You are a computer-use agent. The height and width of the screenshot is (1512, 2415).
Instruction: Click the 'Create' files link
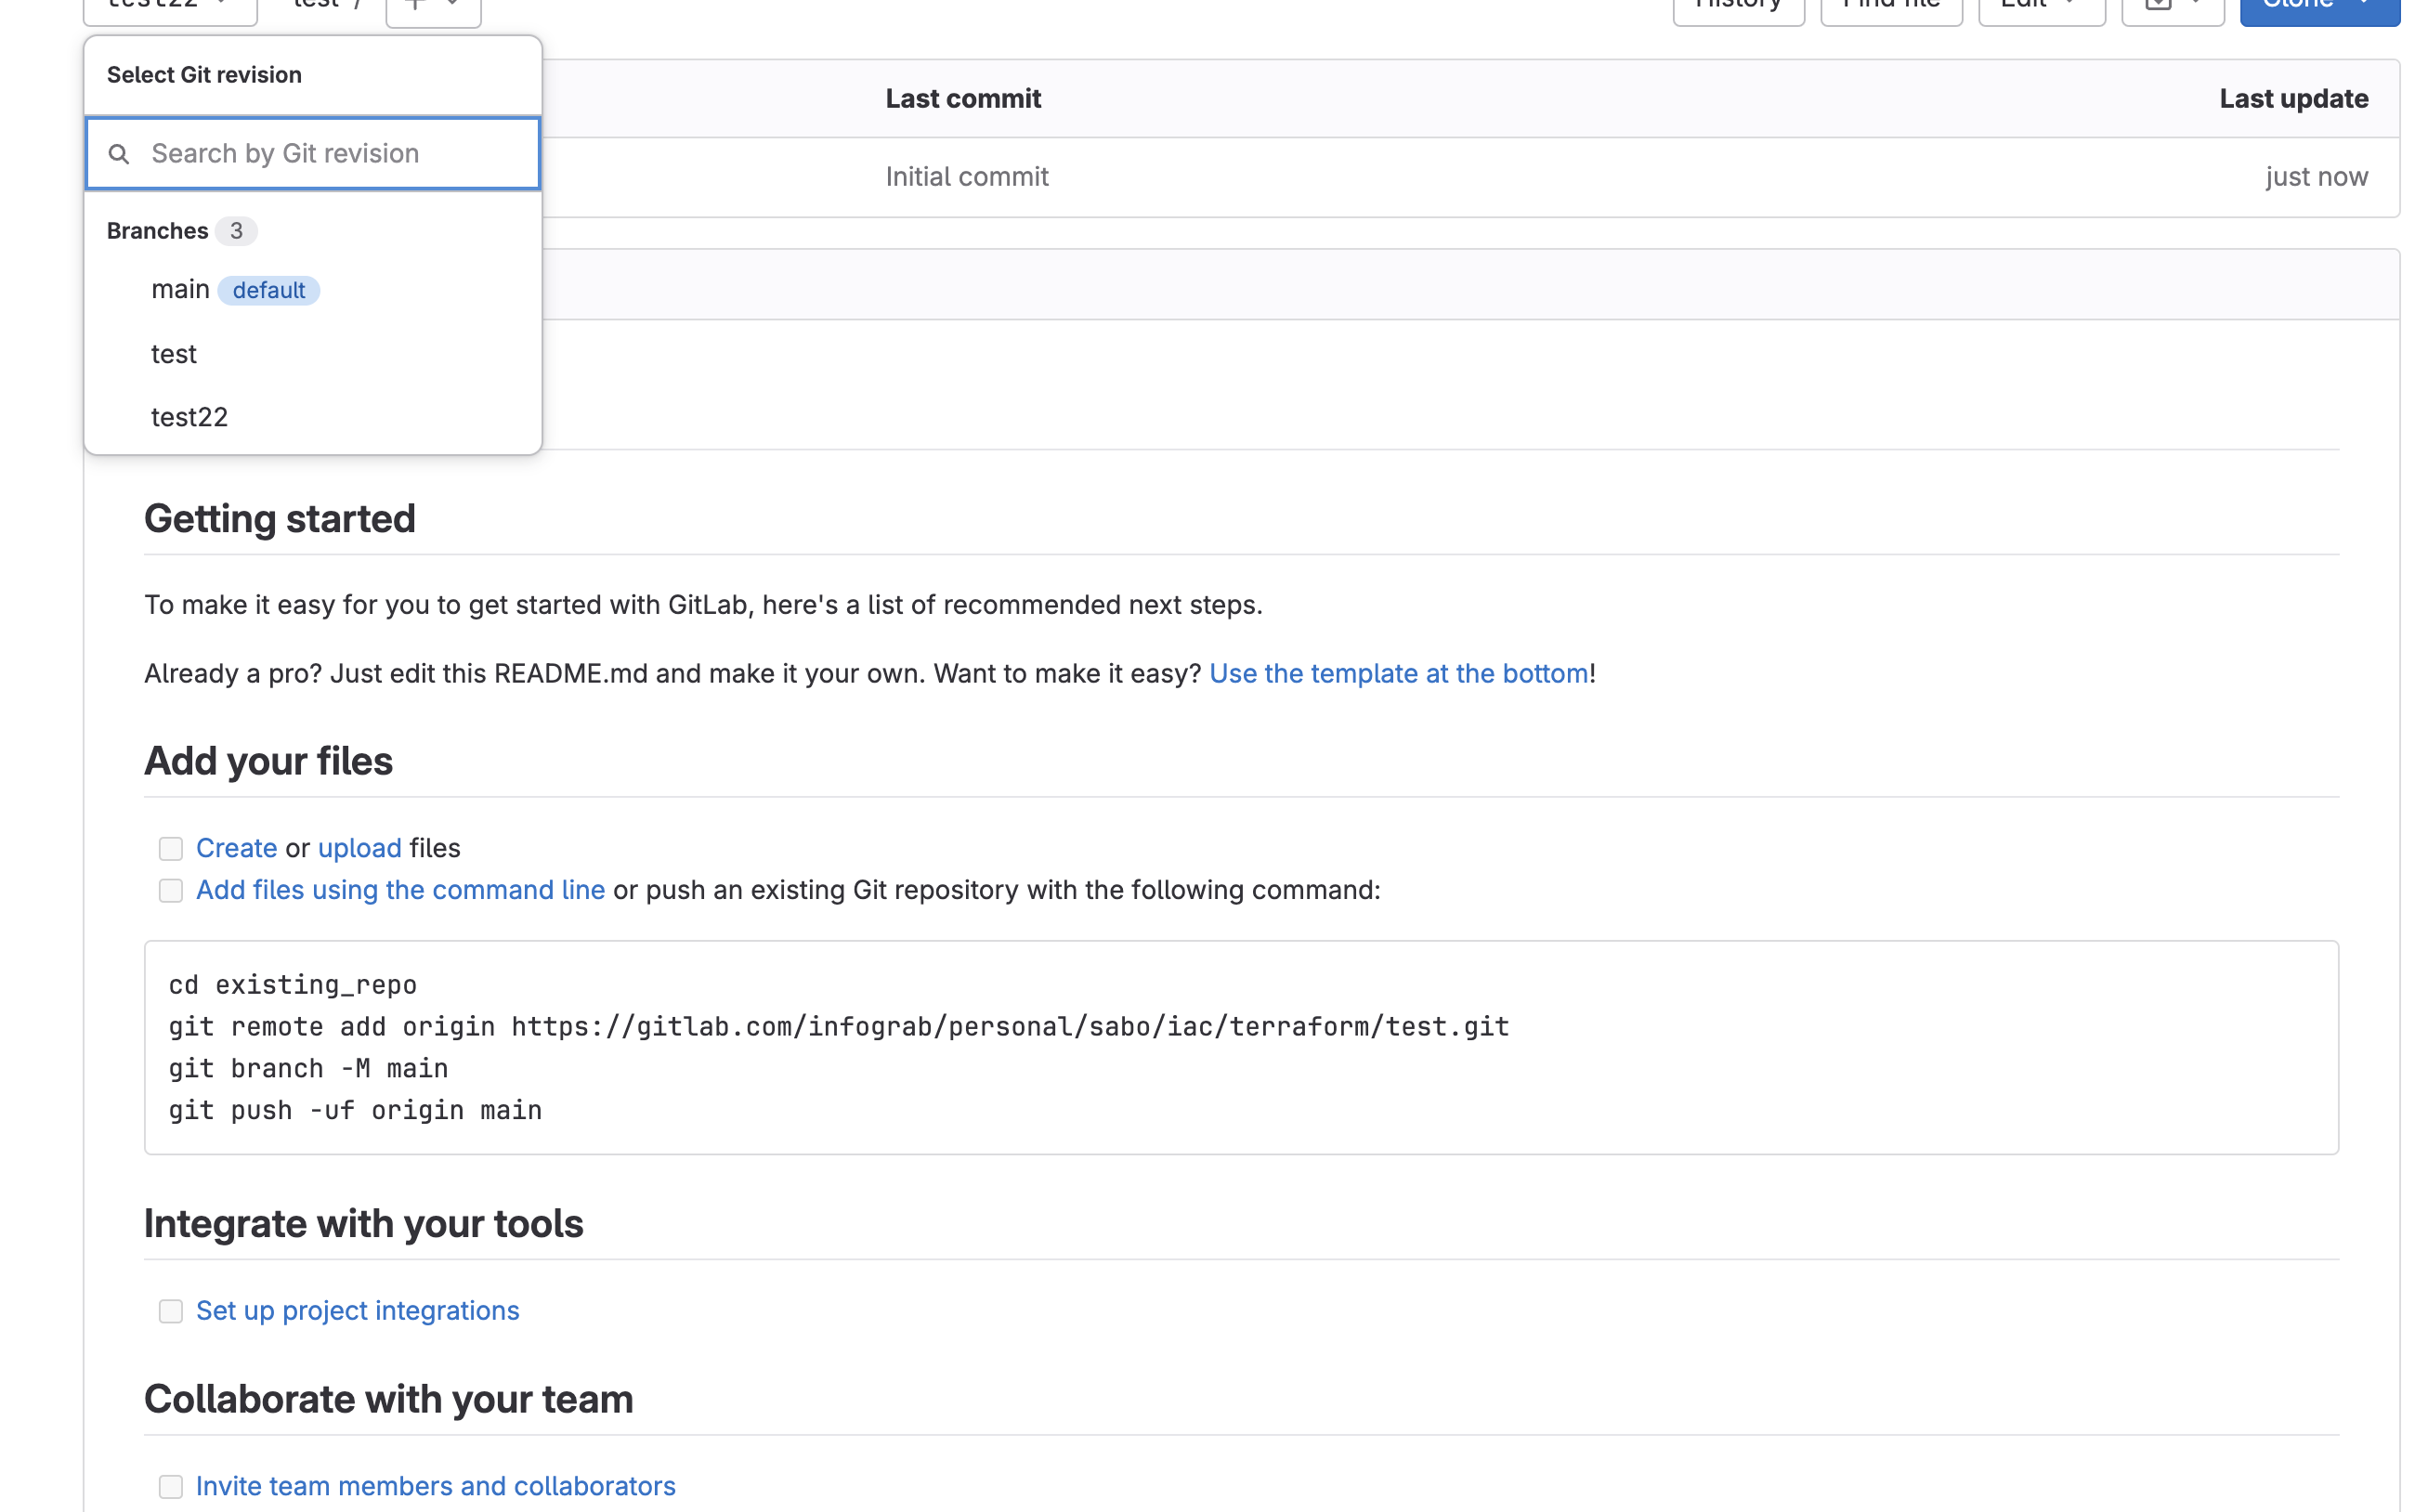pyautogui.click(x=236, y=849)
